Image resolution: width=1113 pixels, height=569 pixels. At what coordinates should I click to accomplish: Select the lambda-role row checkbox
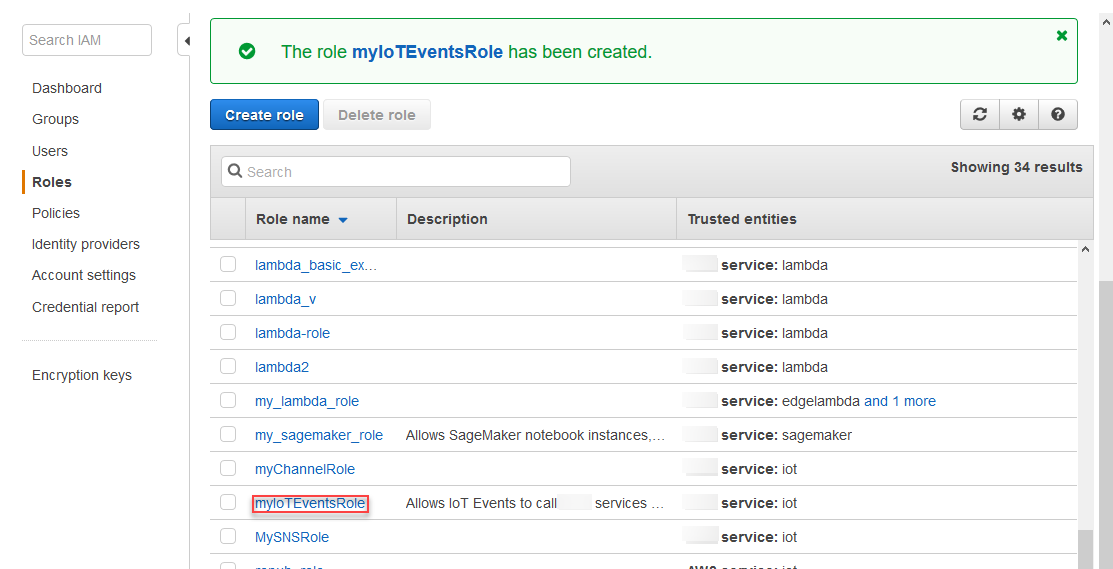228,332
